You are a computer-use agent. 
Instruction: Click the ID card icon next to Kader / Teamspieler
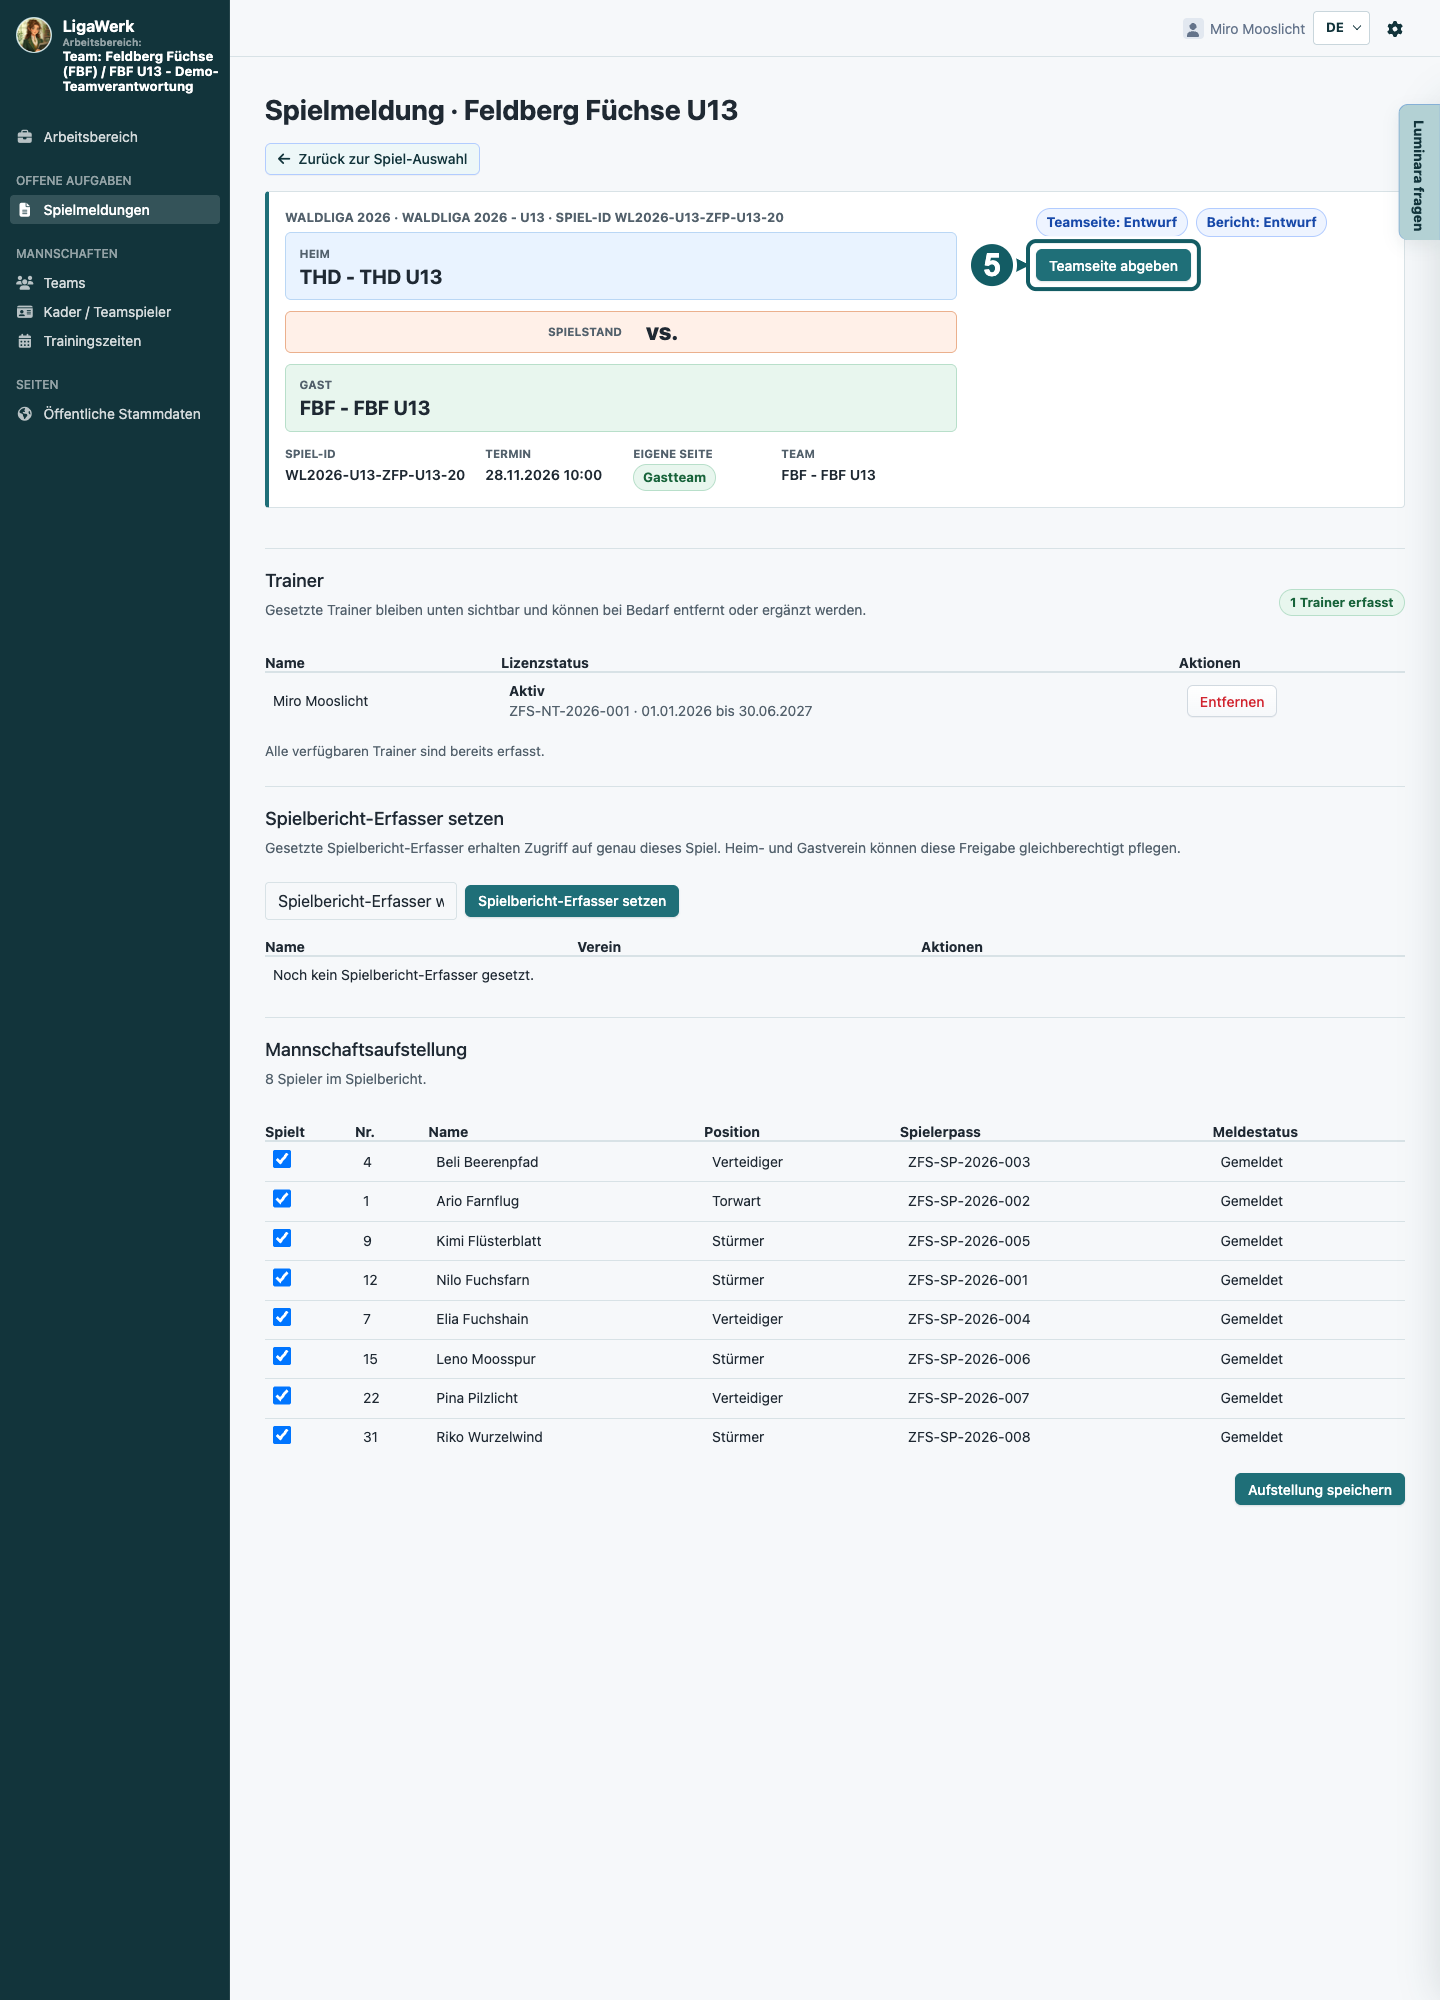click(25, 312)
